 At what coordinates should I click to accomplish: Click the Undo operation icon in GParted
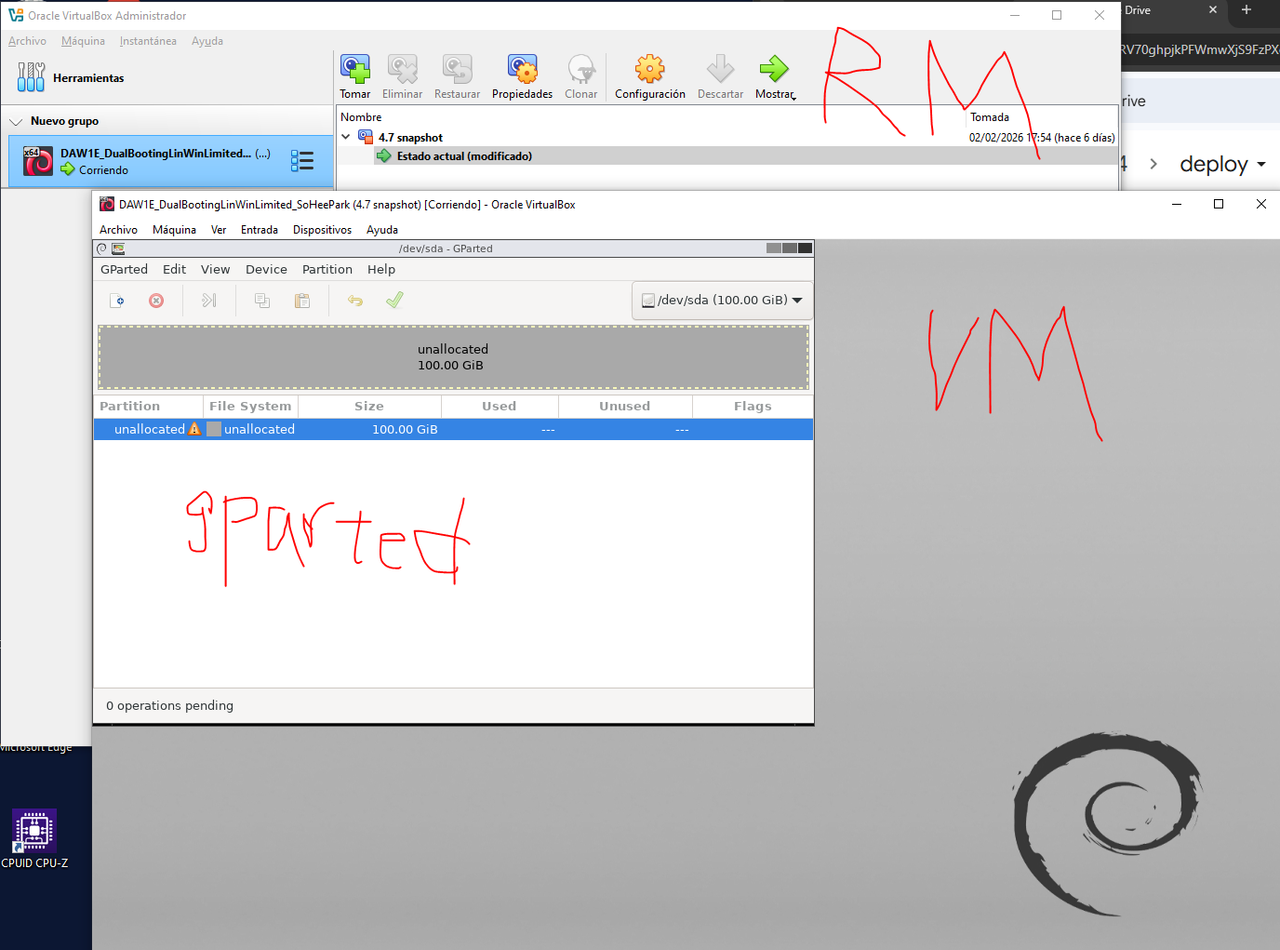tap(355, 300)
